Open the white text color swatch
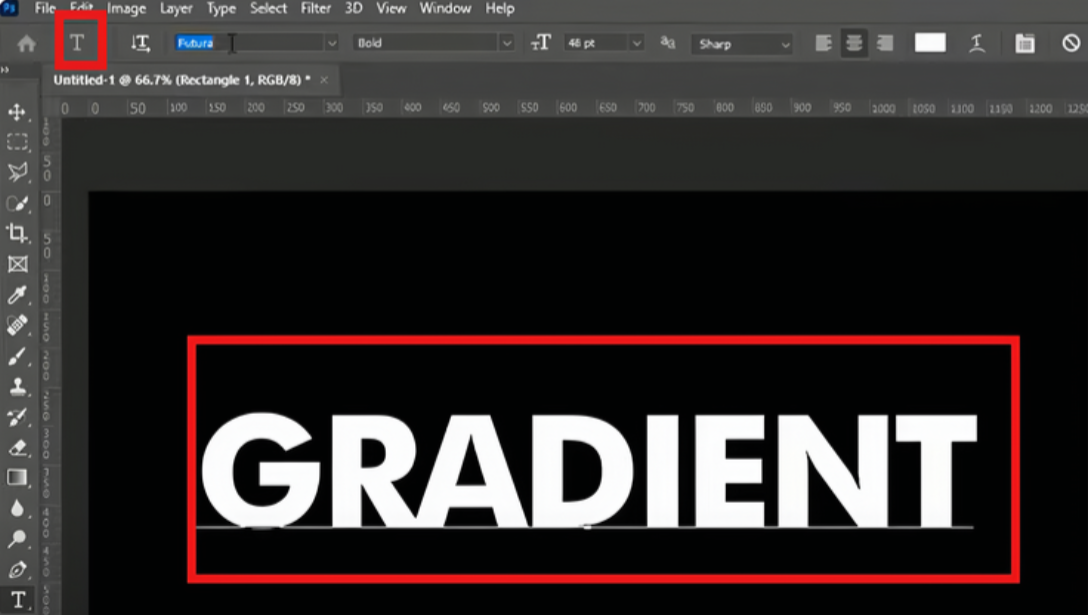Screen dimensions: 1088x615 click(930, 43)
